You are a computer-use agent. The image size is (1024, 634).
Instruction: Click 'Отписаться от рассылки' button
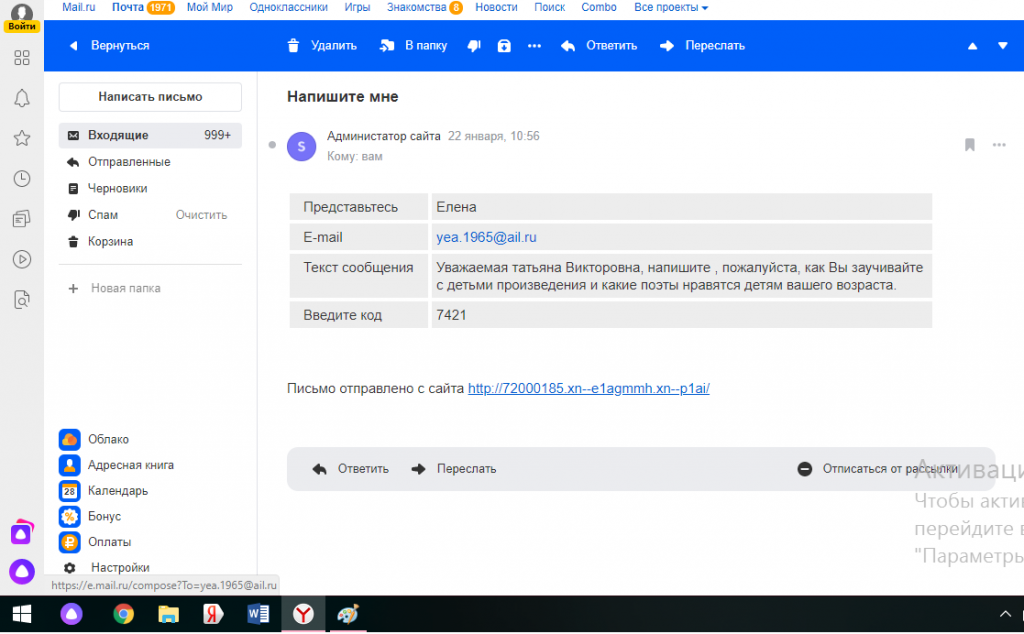point(878,468)
